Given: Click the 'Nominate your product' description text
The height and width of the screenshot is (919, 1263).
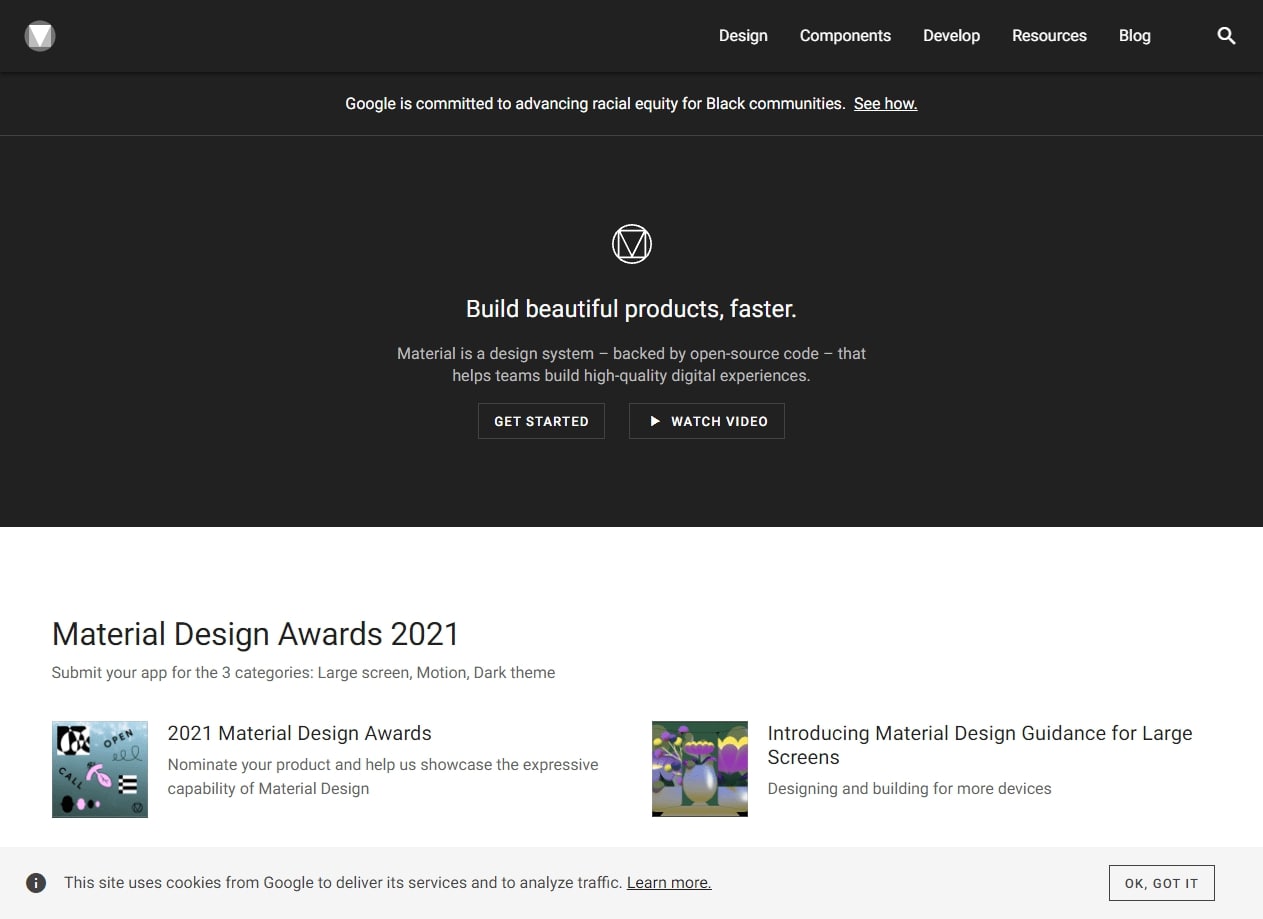Looking at the screenshot, I should 383,777.
